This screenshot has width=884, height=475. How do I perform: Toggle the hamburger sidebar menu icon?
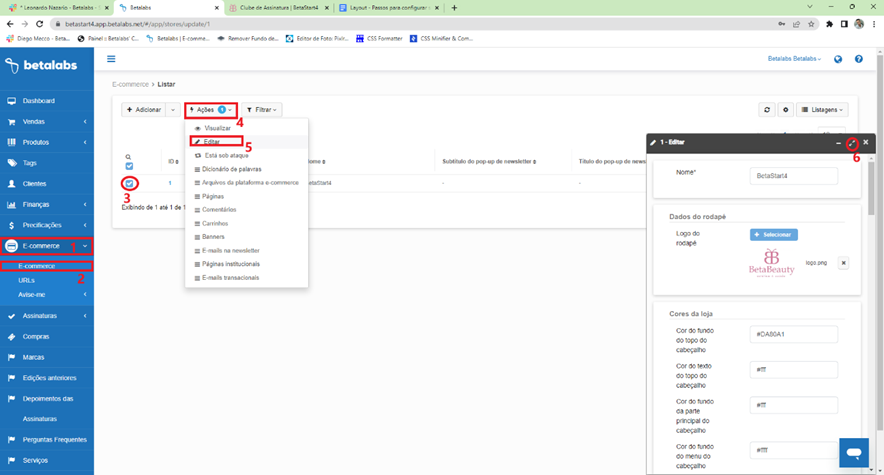pyautogui.click(x=111, y=60)
